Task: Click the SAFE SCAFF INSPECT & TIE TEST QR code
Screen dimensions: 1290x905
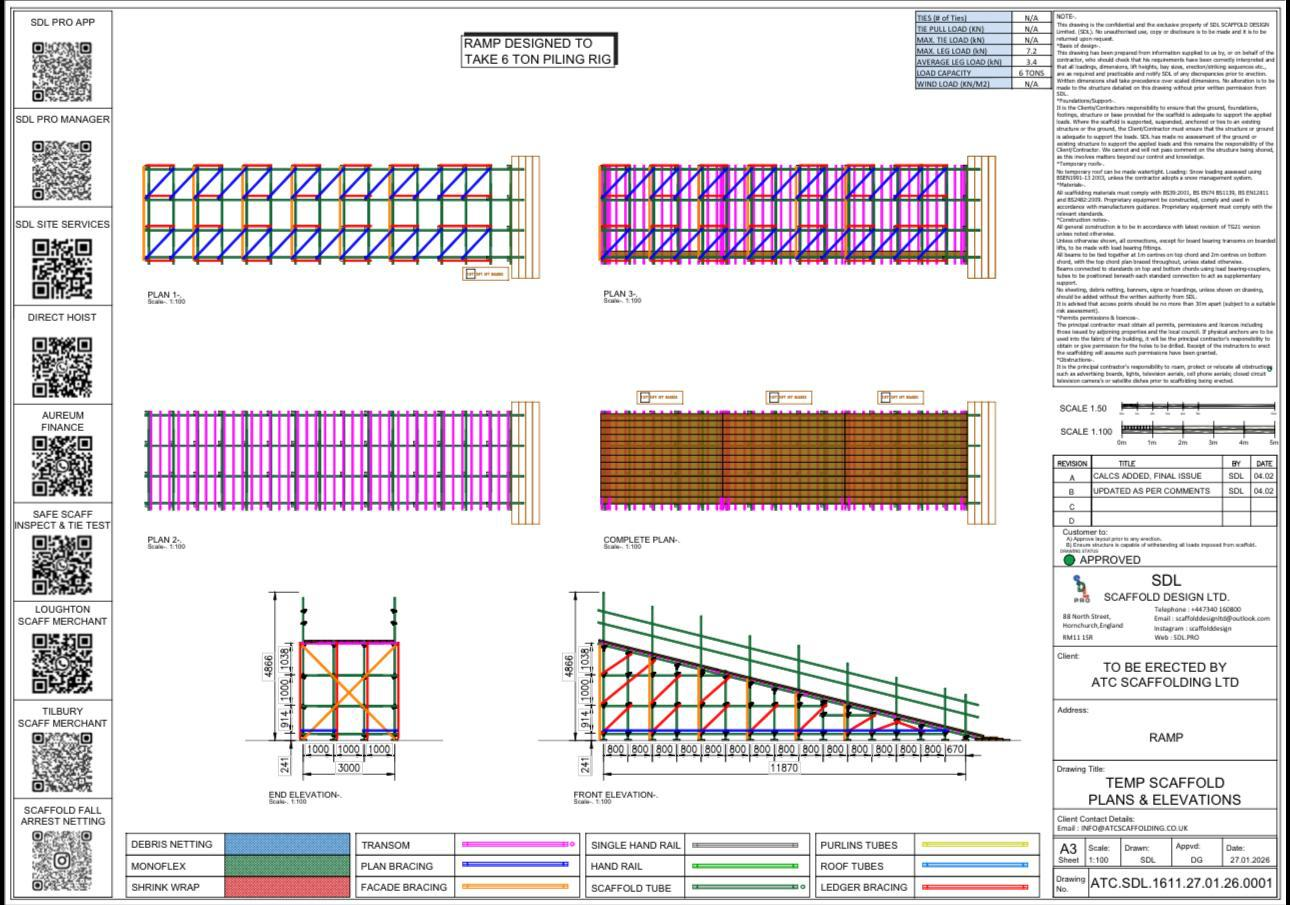Action: pos(62,565)
